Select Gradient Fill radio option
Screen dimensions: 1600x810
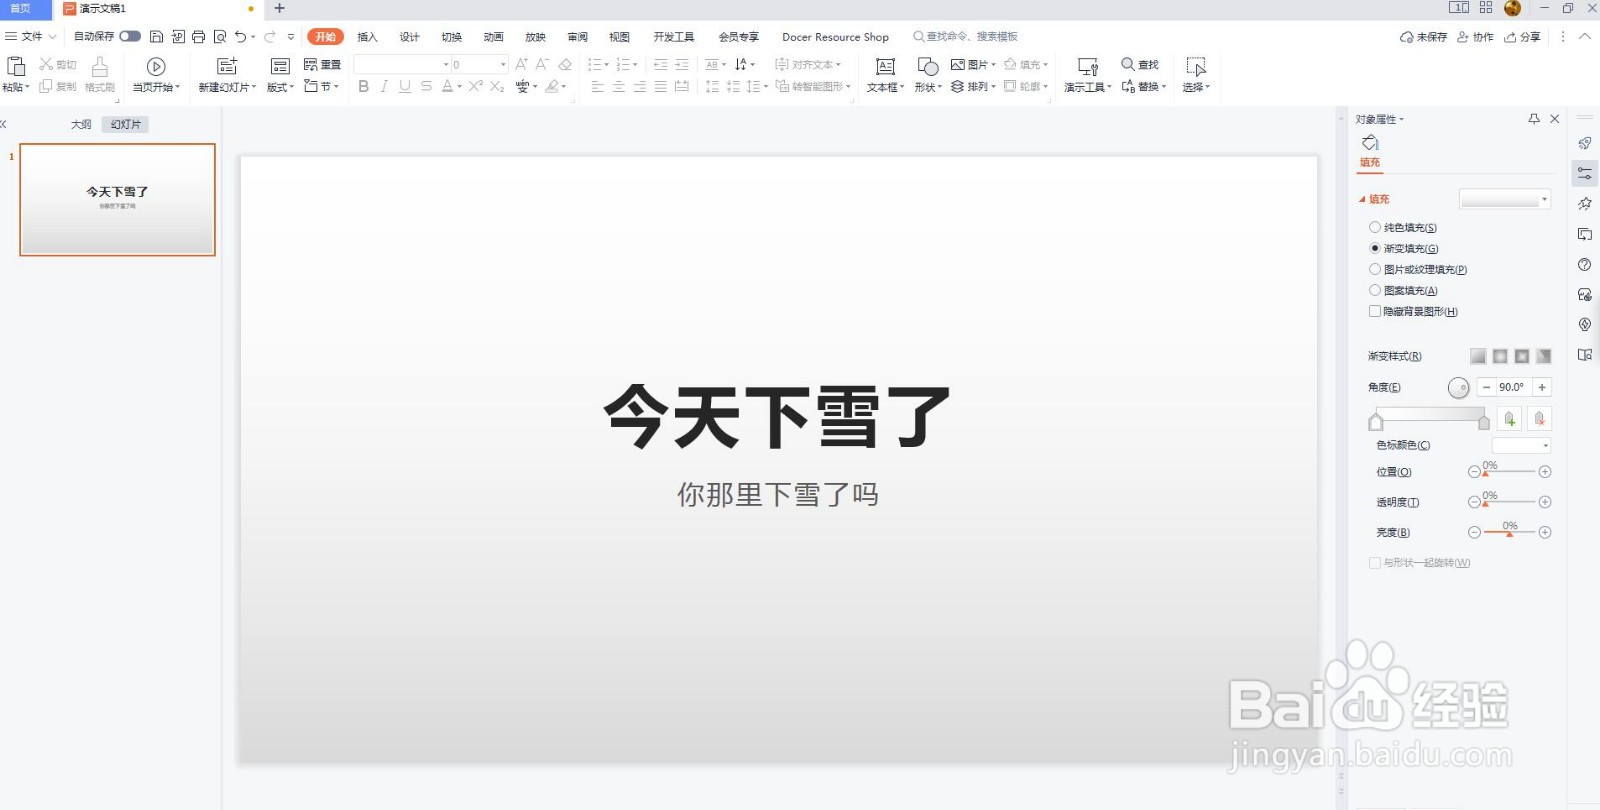[x=1375, y=249]
